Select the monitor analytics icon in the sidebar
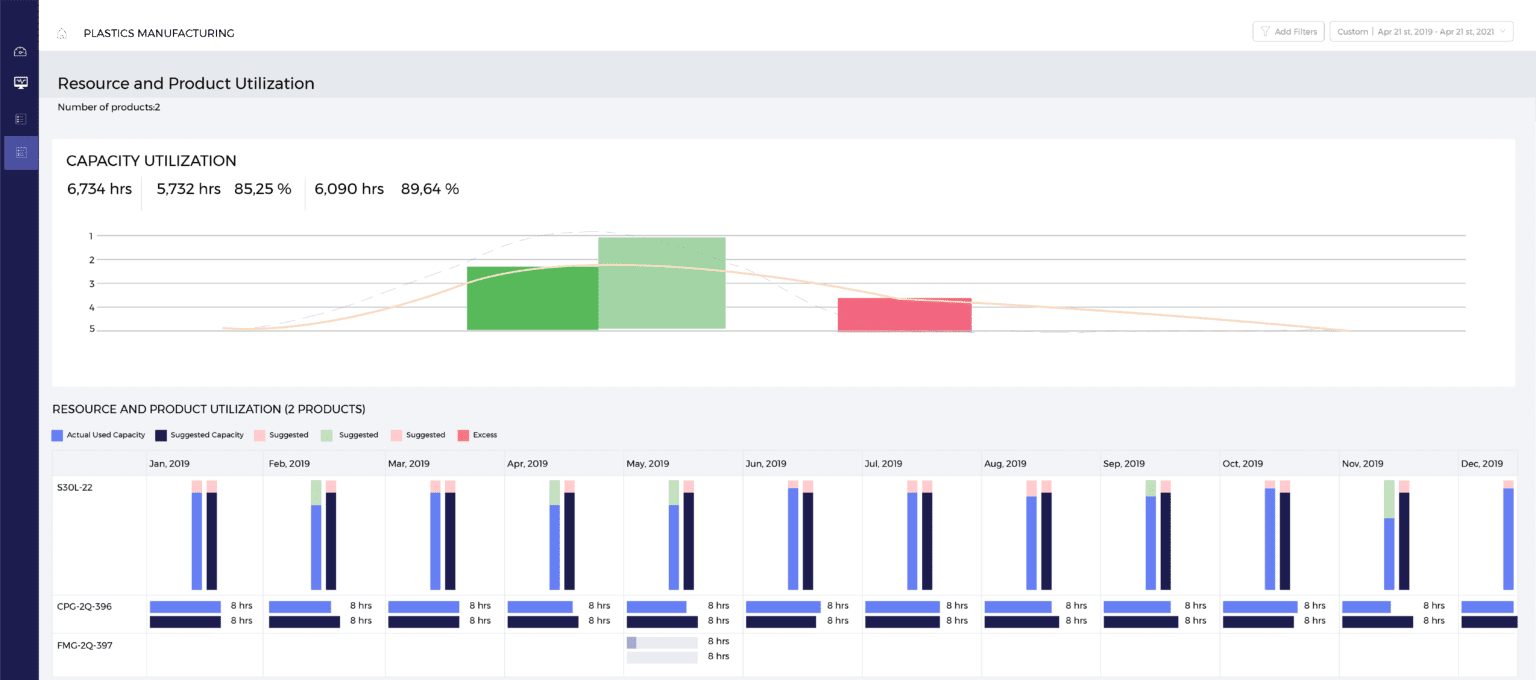 [x=20, y=83]
